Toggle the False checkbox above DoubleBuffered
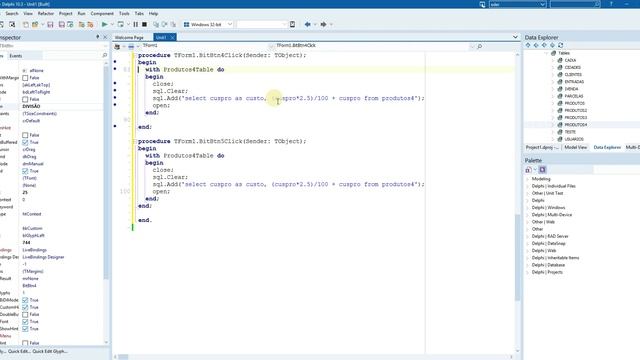 tap(25, 135)
